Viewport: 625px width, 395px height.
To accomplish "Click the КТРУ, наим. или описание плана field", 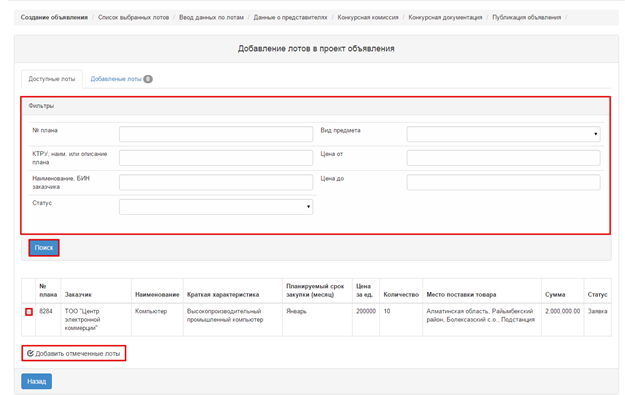I will click(216, 158).
